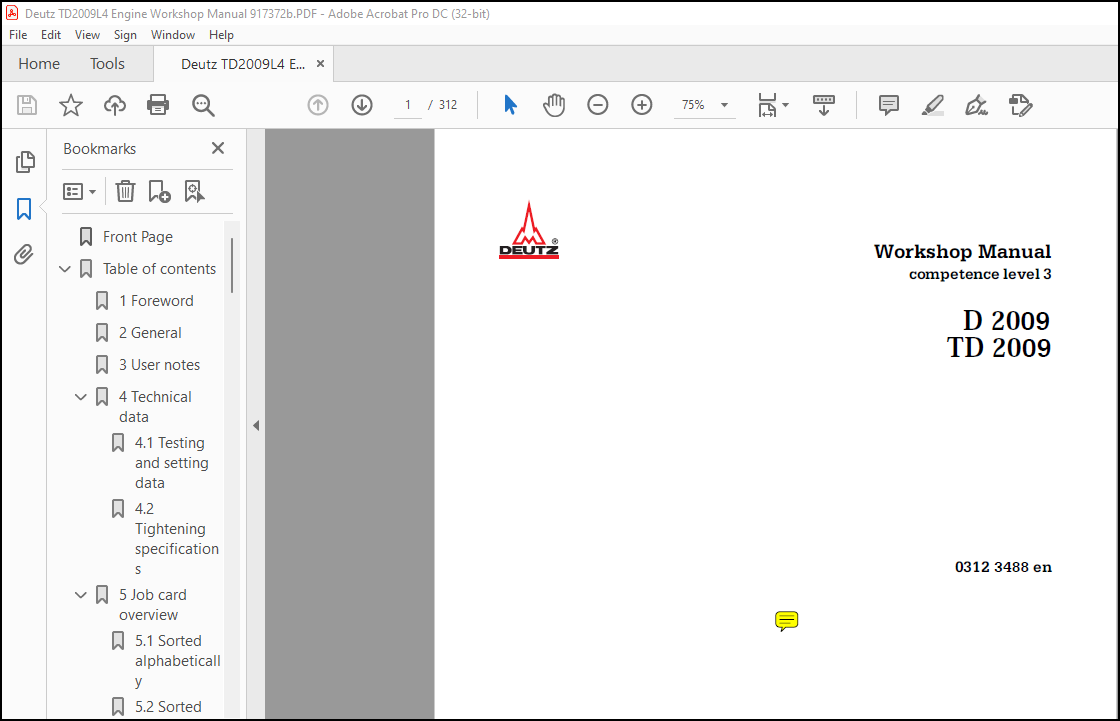The width and height of the screenshot is (1120, 721).
Task: Activate the Hand pan tool
Action: (554, 105)
